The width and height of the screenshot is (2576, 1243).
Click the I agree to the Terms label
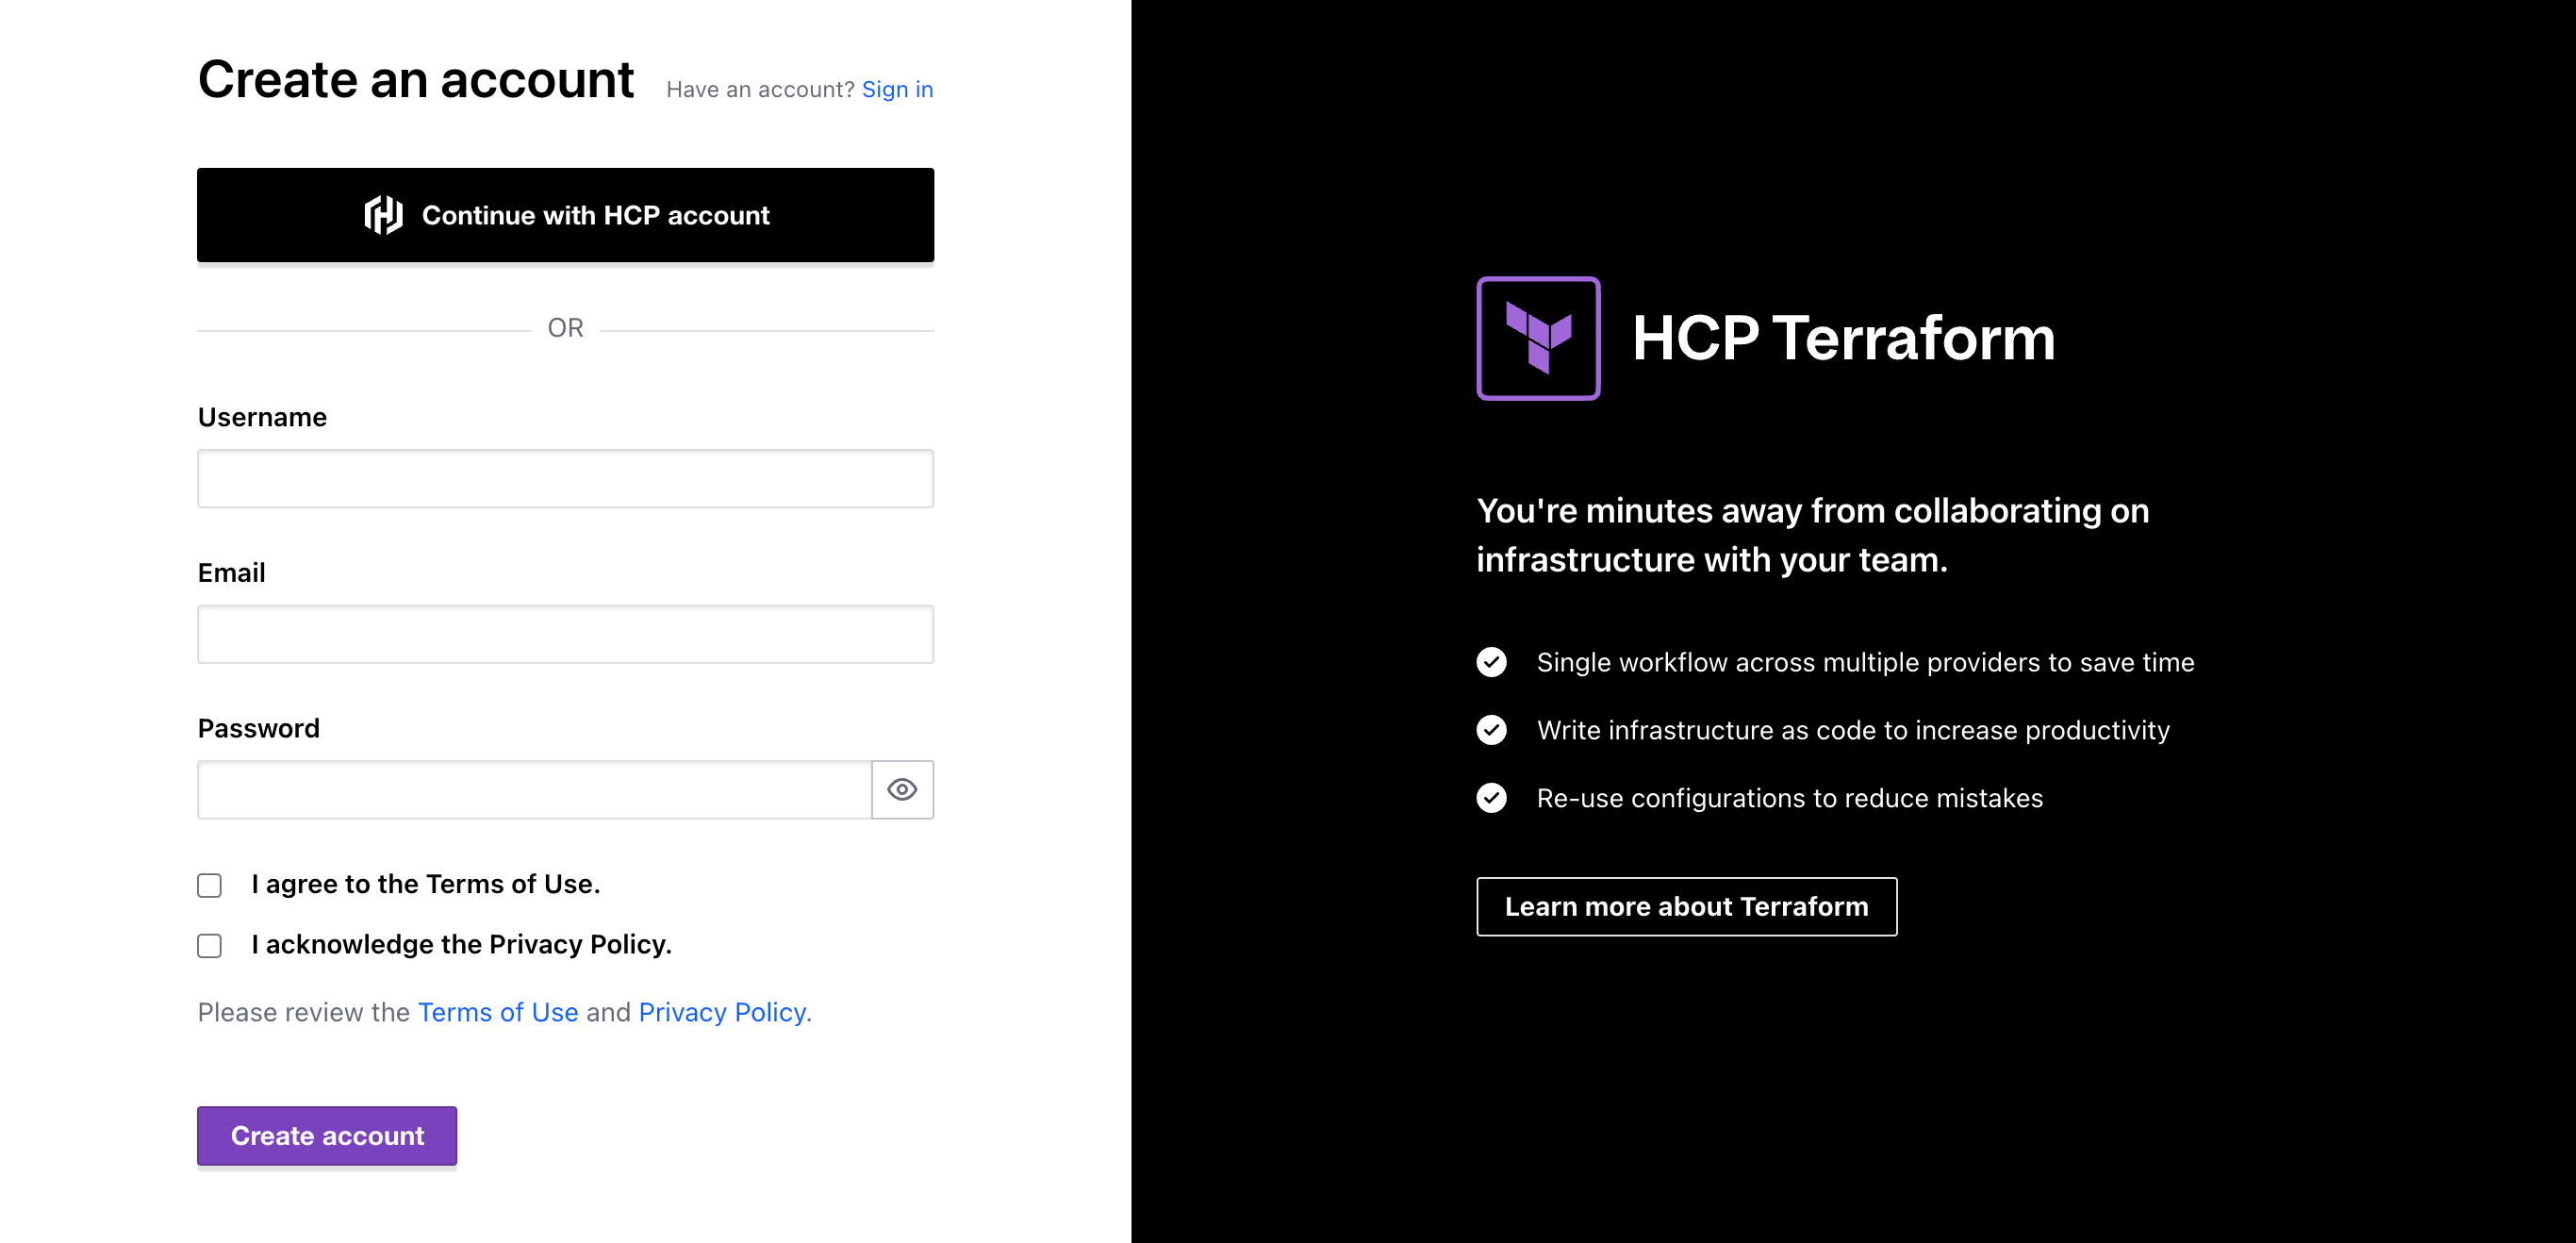426,884
